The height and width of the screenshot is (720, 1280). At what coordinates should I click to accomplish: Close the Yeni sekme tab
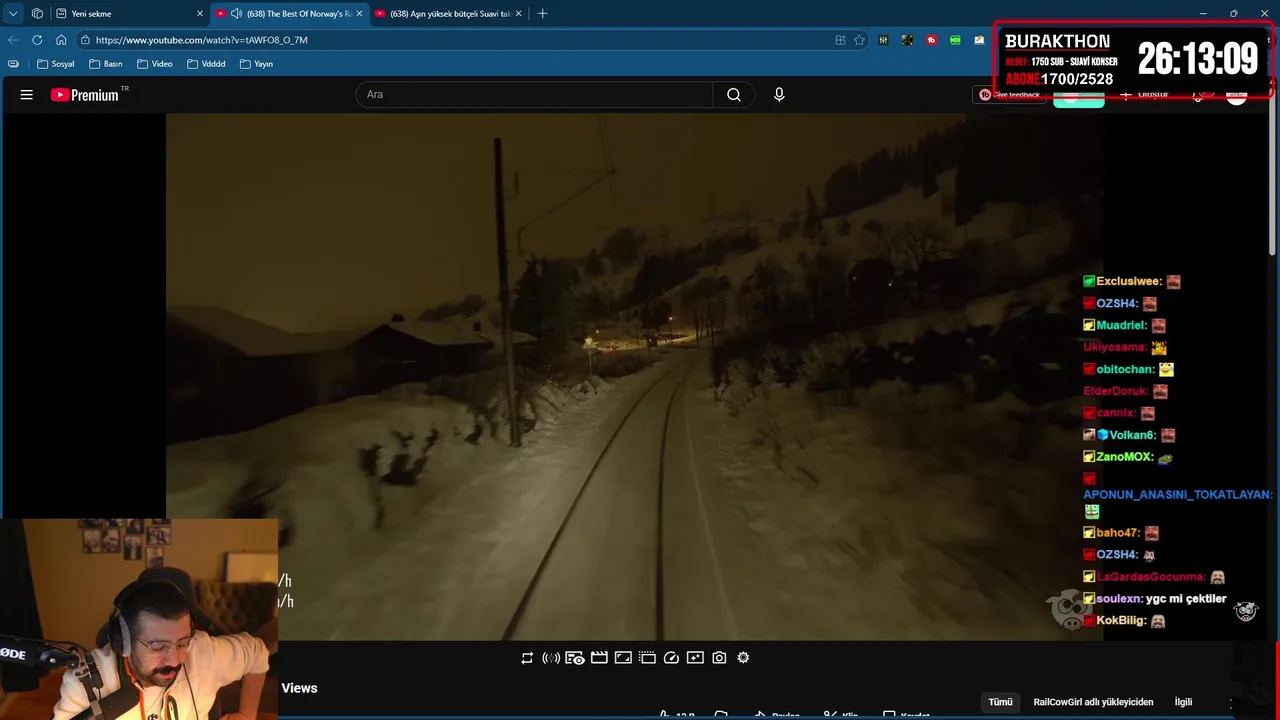tap(199, 14)
